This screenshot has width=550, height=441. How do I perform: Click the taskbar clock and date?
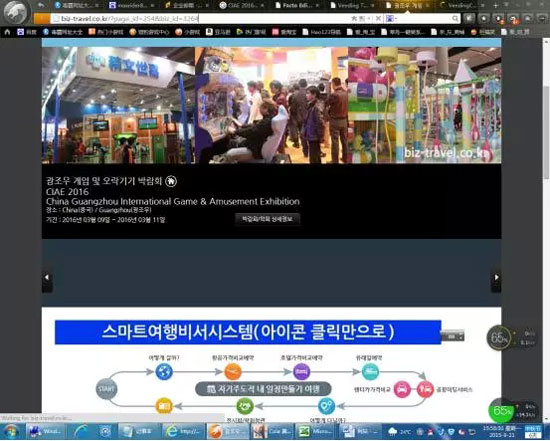pyautogui.click(x=503, y=432)
